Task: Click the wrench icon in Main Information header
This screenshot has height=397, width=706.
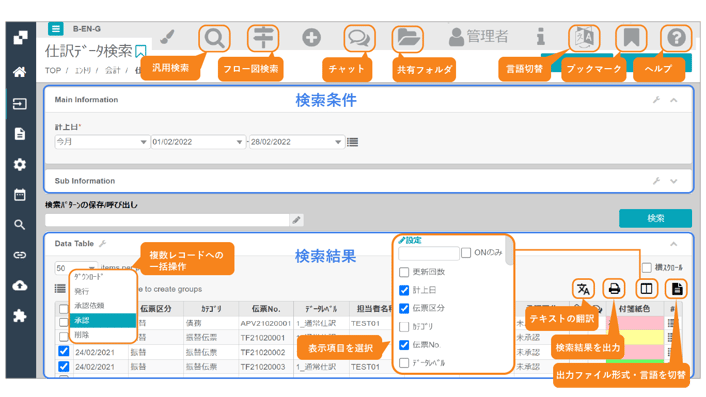Action: pos(656,100)
